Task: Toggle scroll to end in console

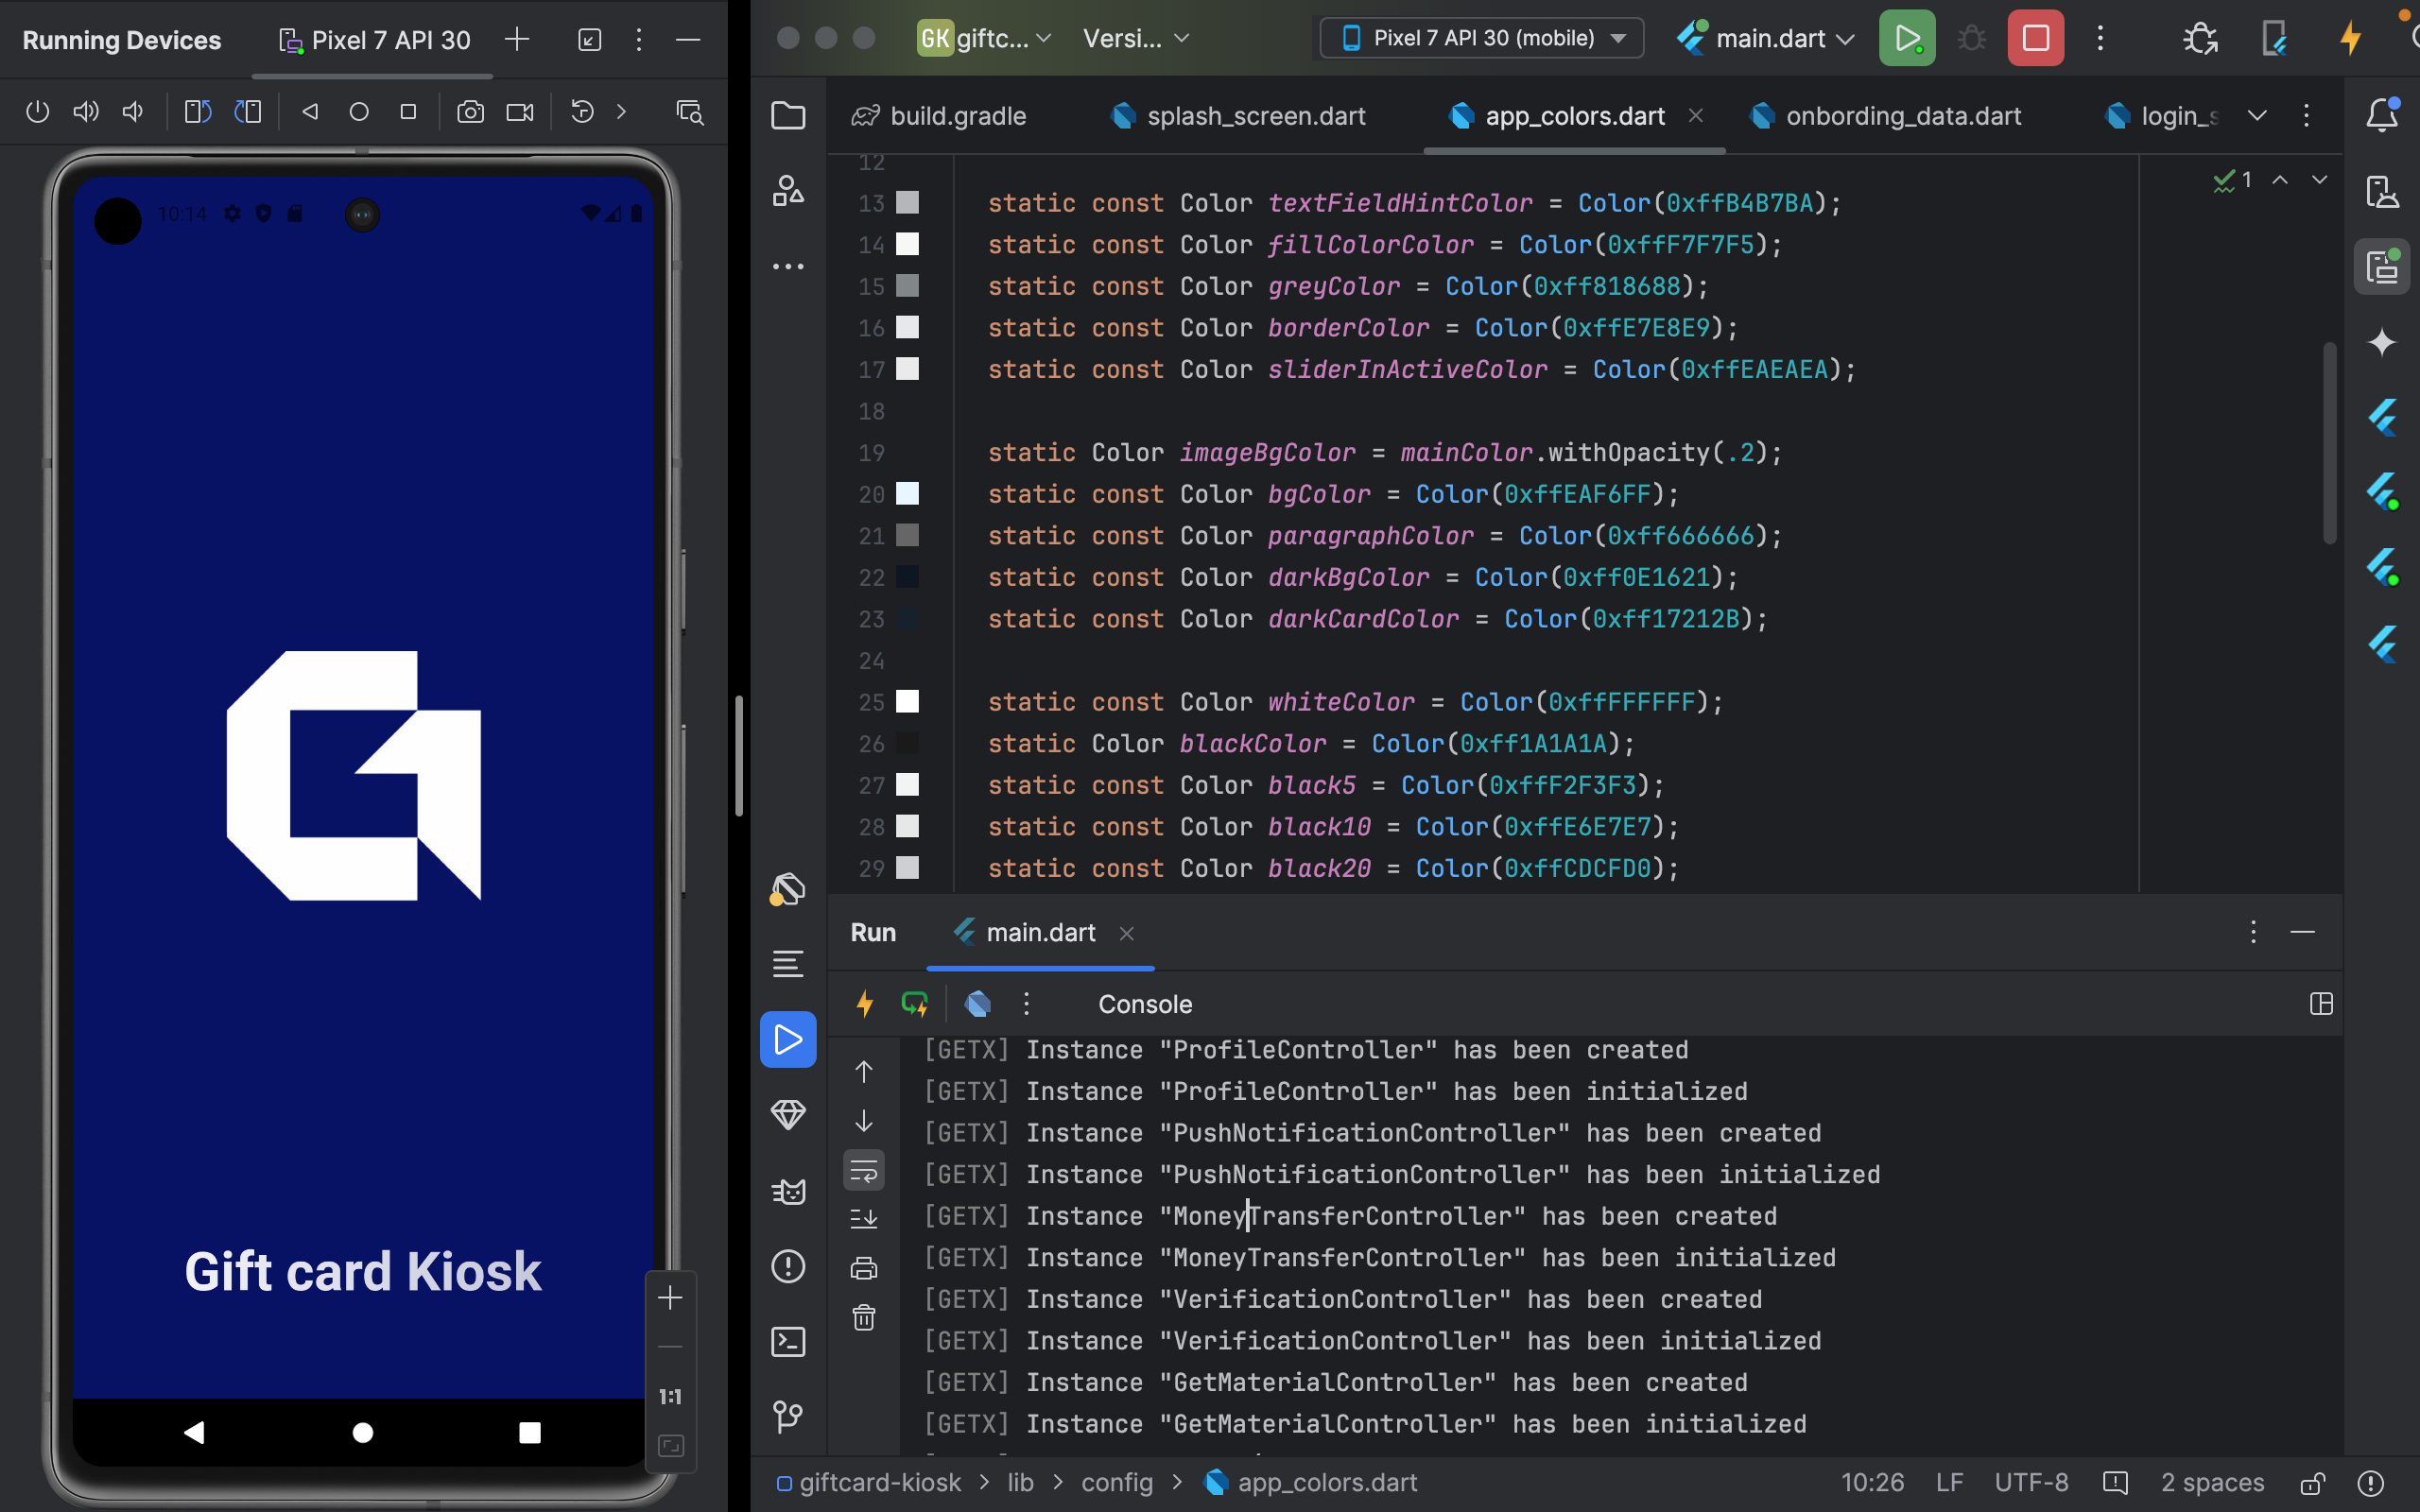Action: [864, 1218]
